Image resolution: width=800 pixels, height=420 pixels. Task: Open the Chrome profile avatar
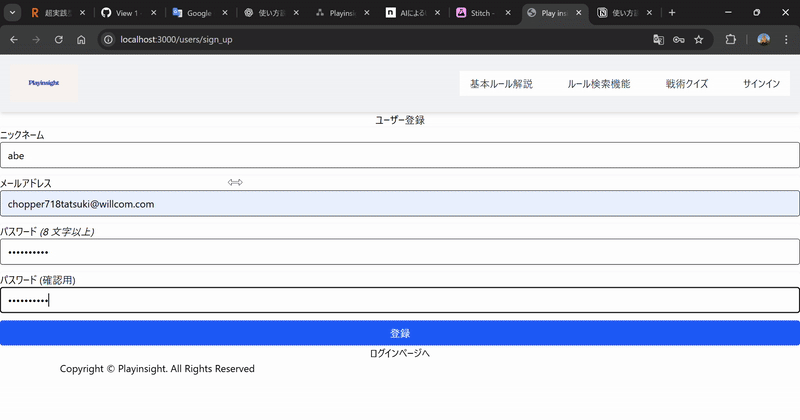tap(763, 40)
